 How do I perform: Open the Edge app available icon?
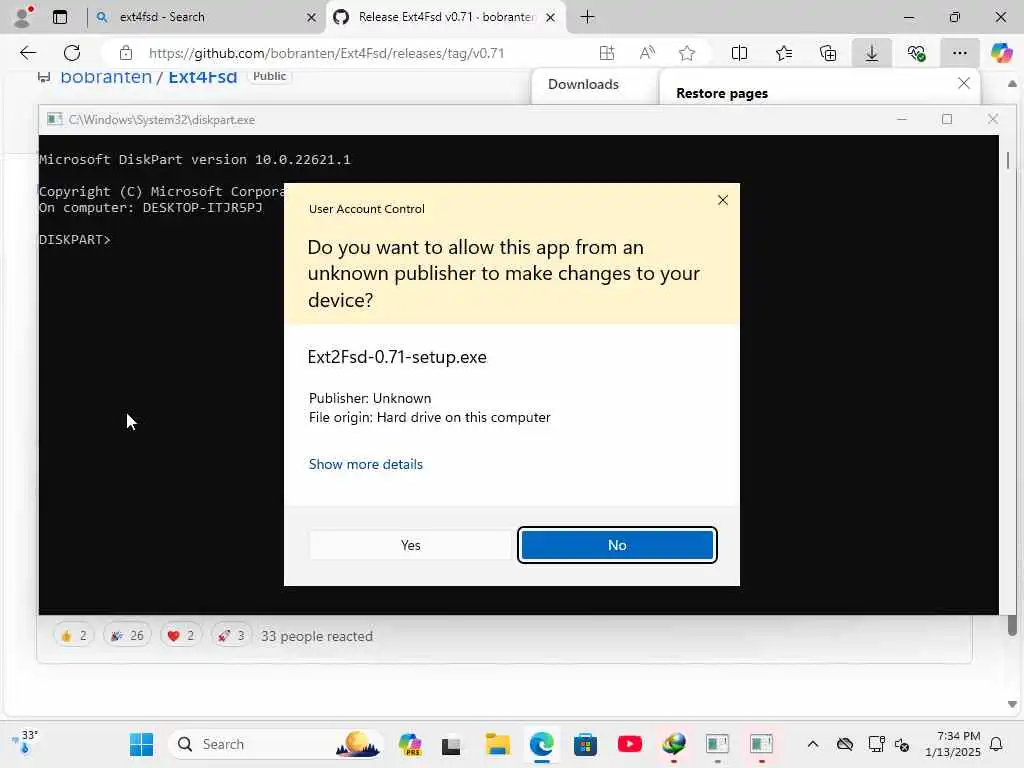pos(607,53)
